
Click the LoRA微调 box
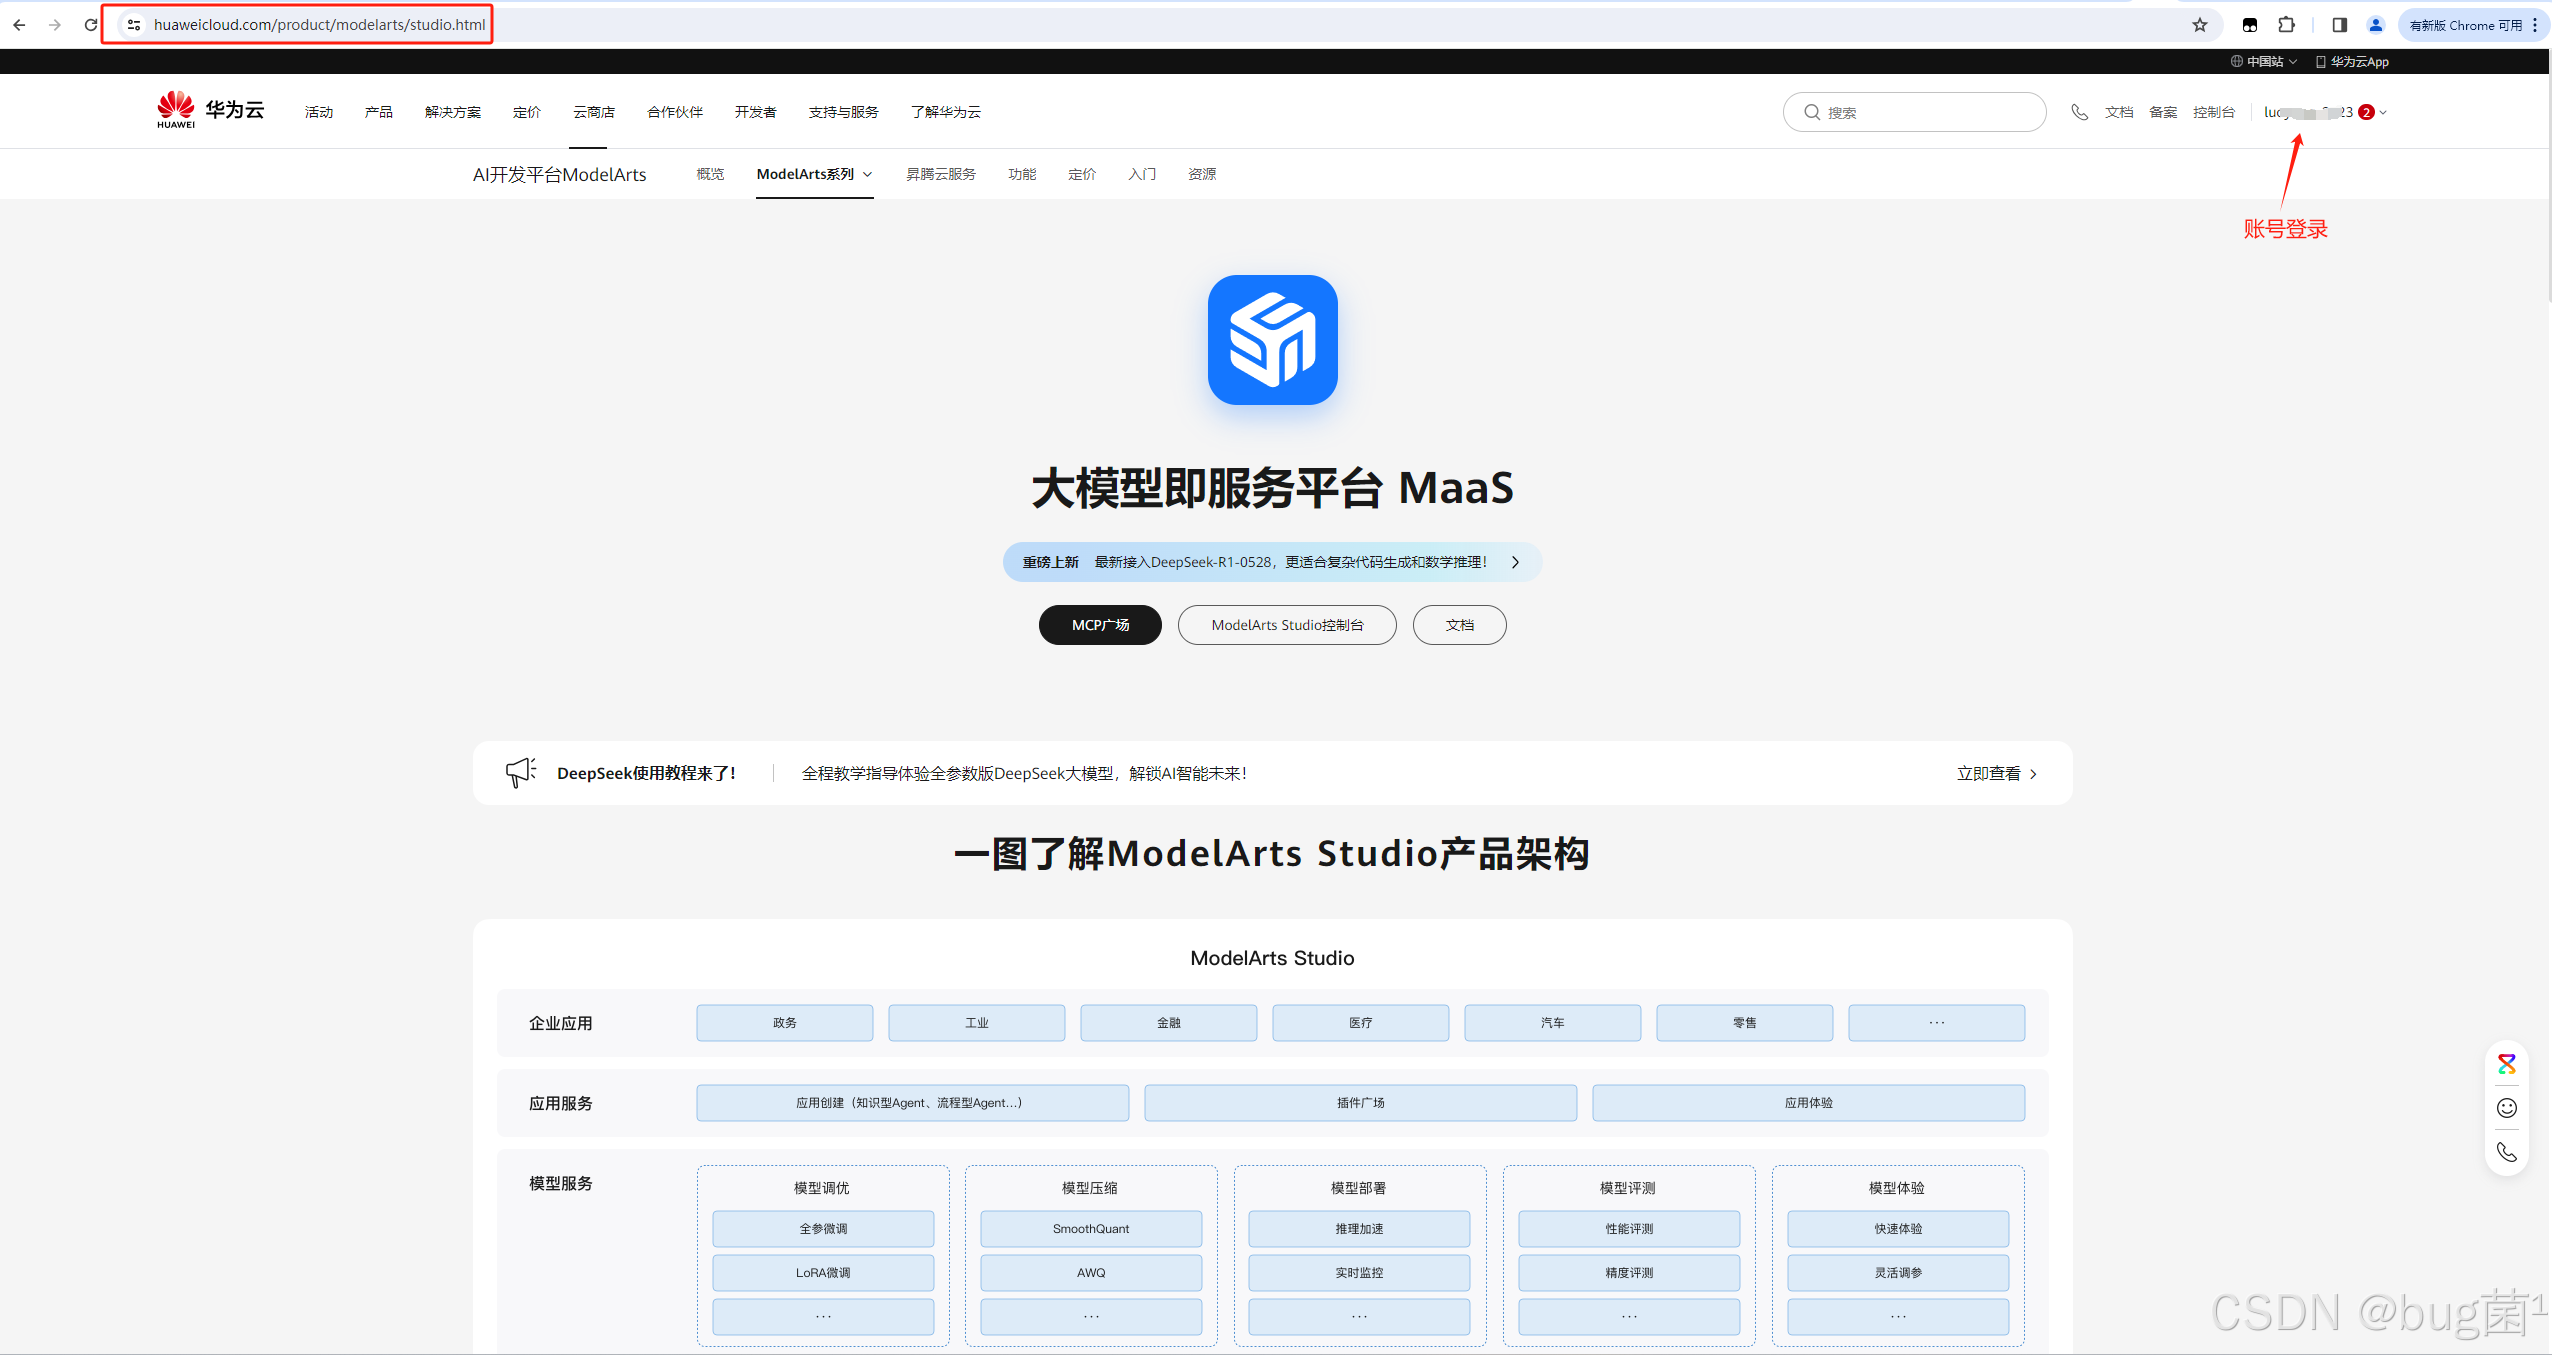pyautogui.click(x=823, y=1273)
